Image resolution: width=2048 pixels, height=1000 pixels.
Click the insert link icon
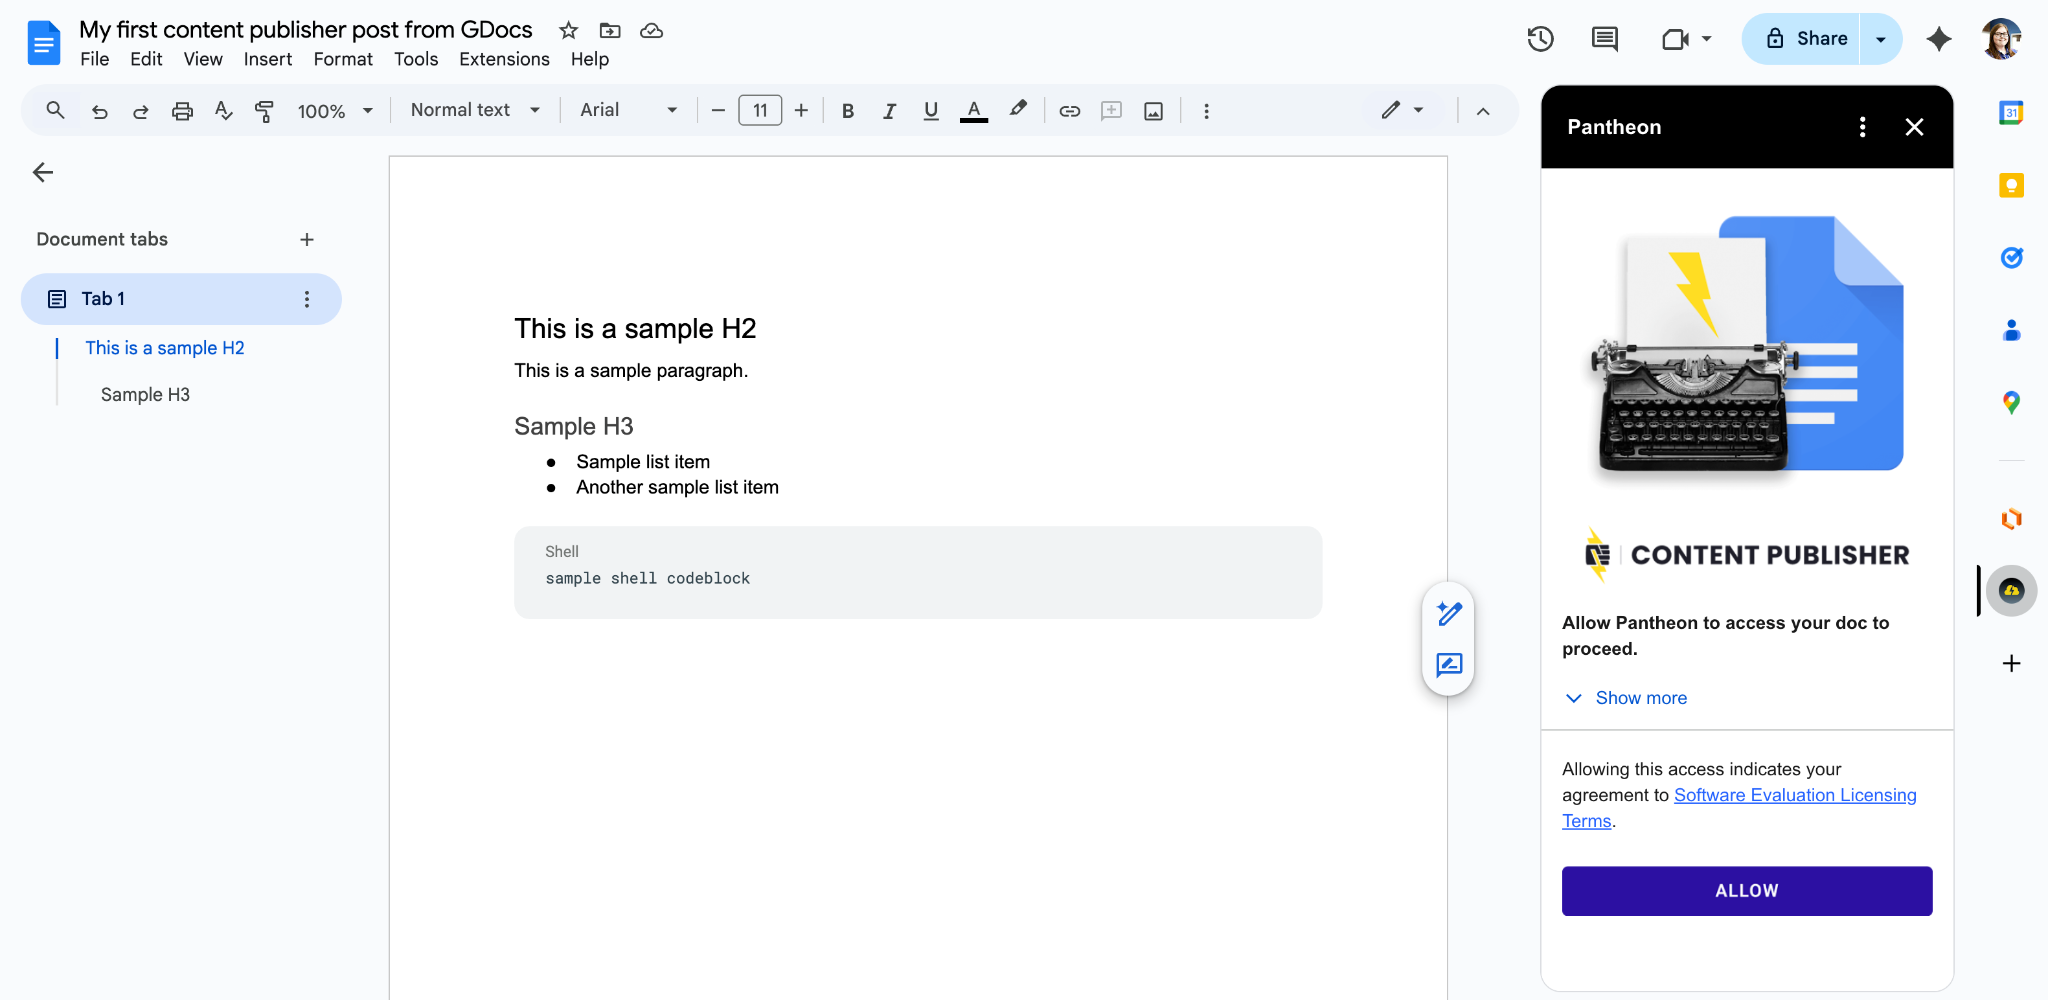click(1069, 111)
